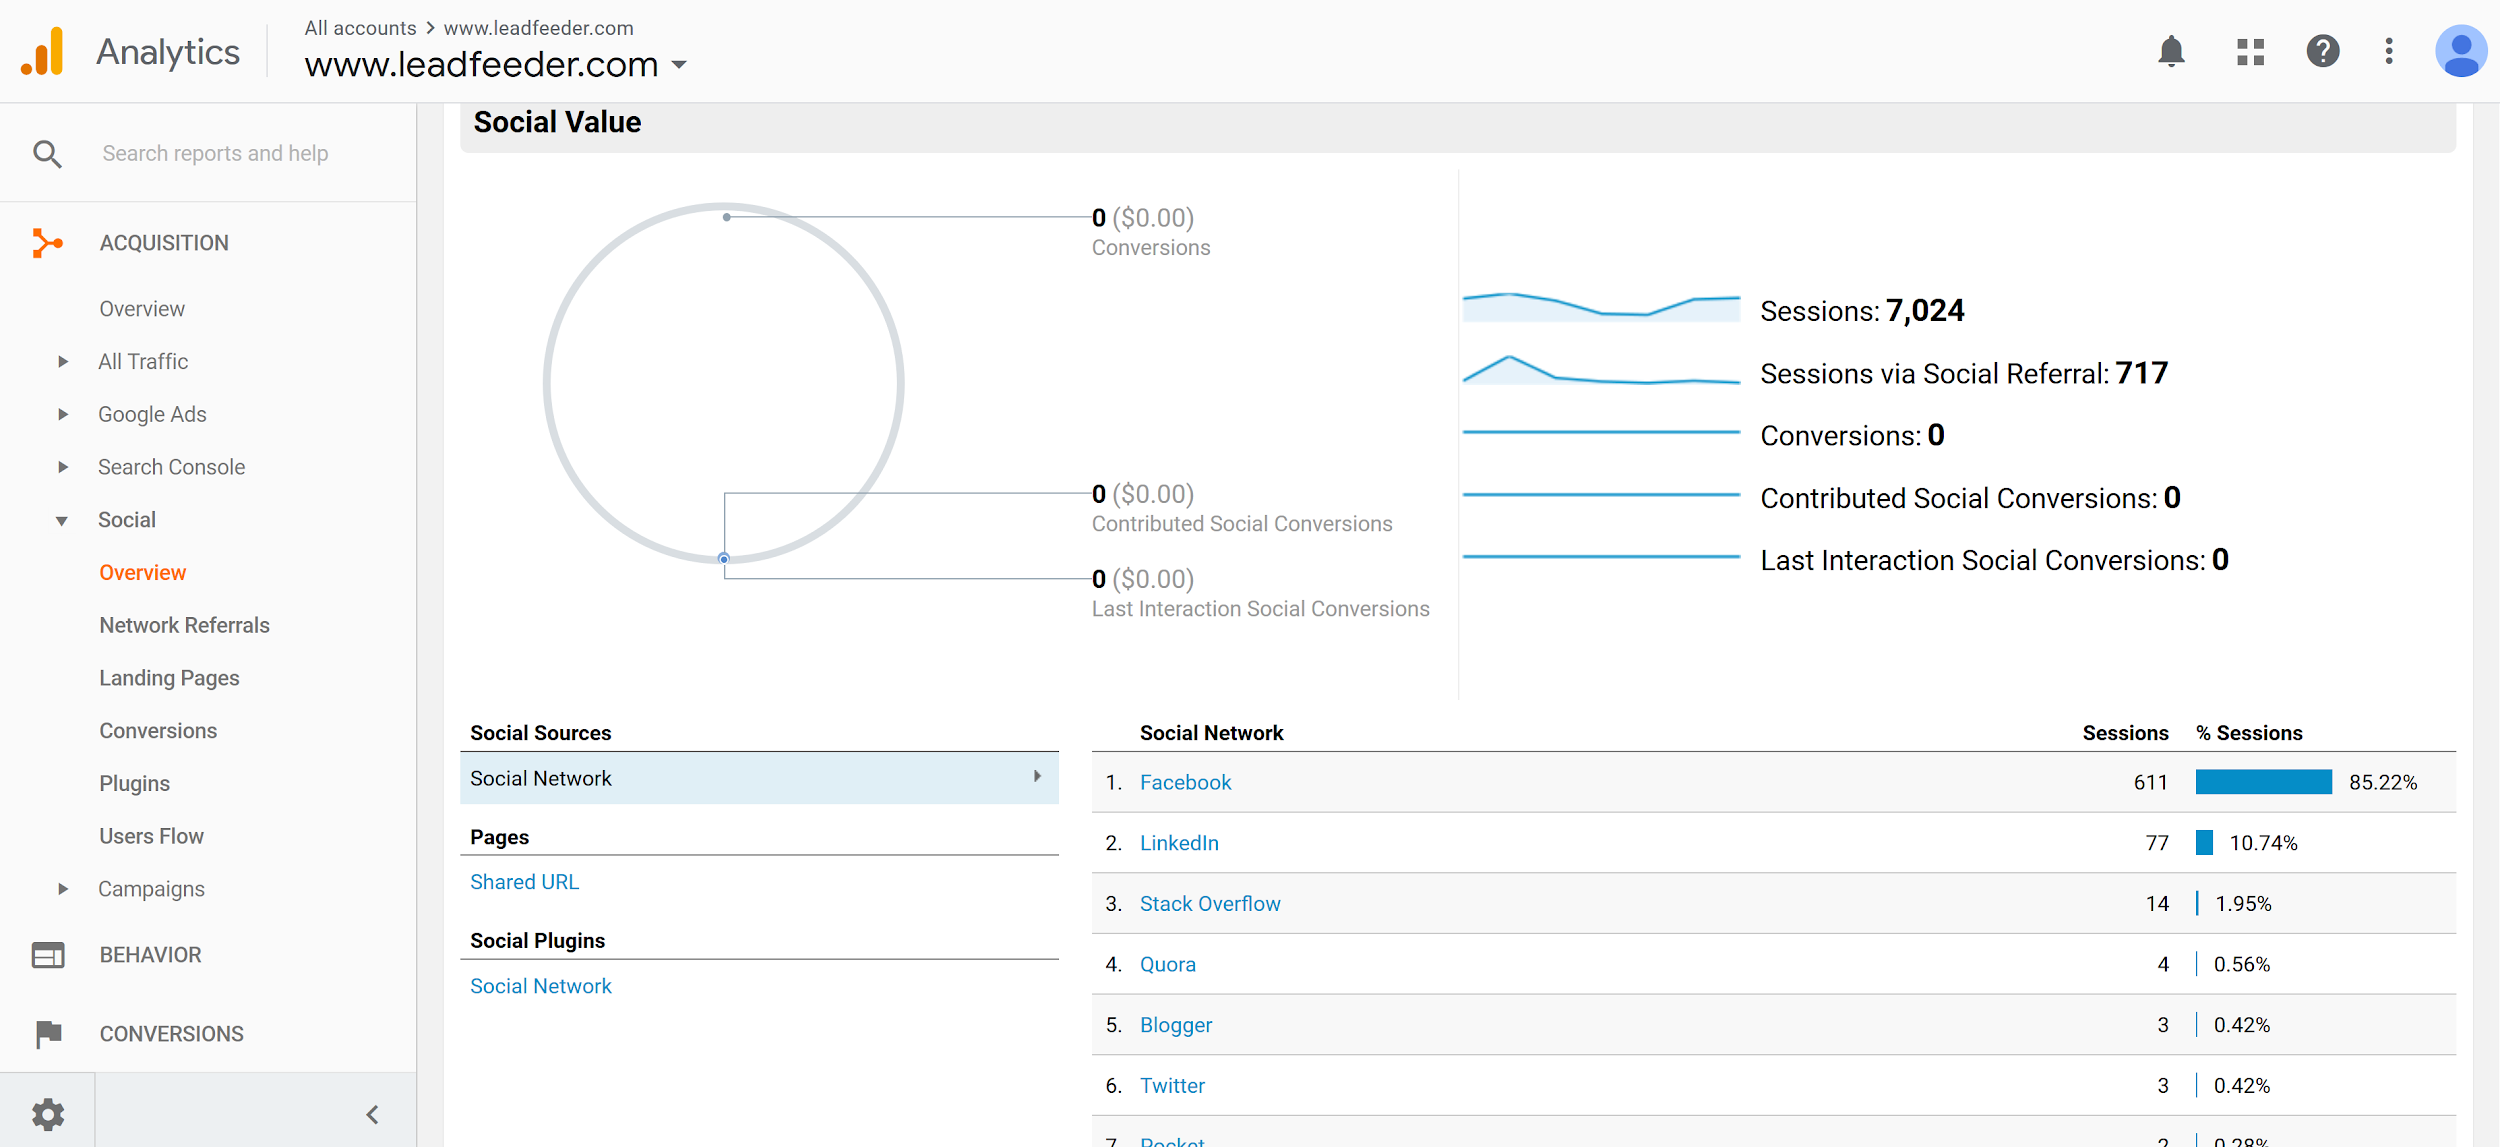Screen dimensions: 2500x1147
Task: Click the All accounts breadcrumb
Action: coord(360,28)
